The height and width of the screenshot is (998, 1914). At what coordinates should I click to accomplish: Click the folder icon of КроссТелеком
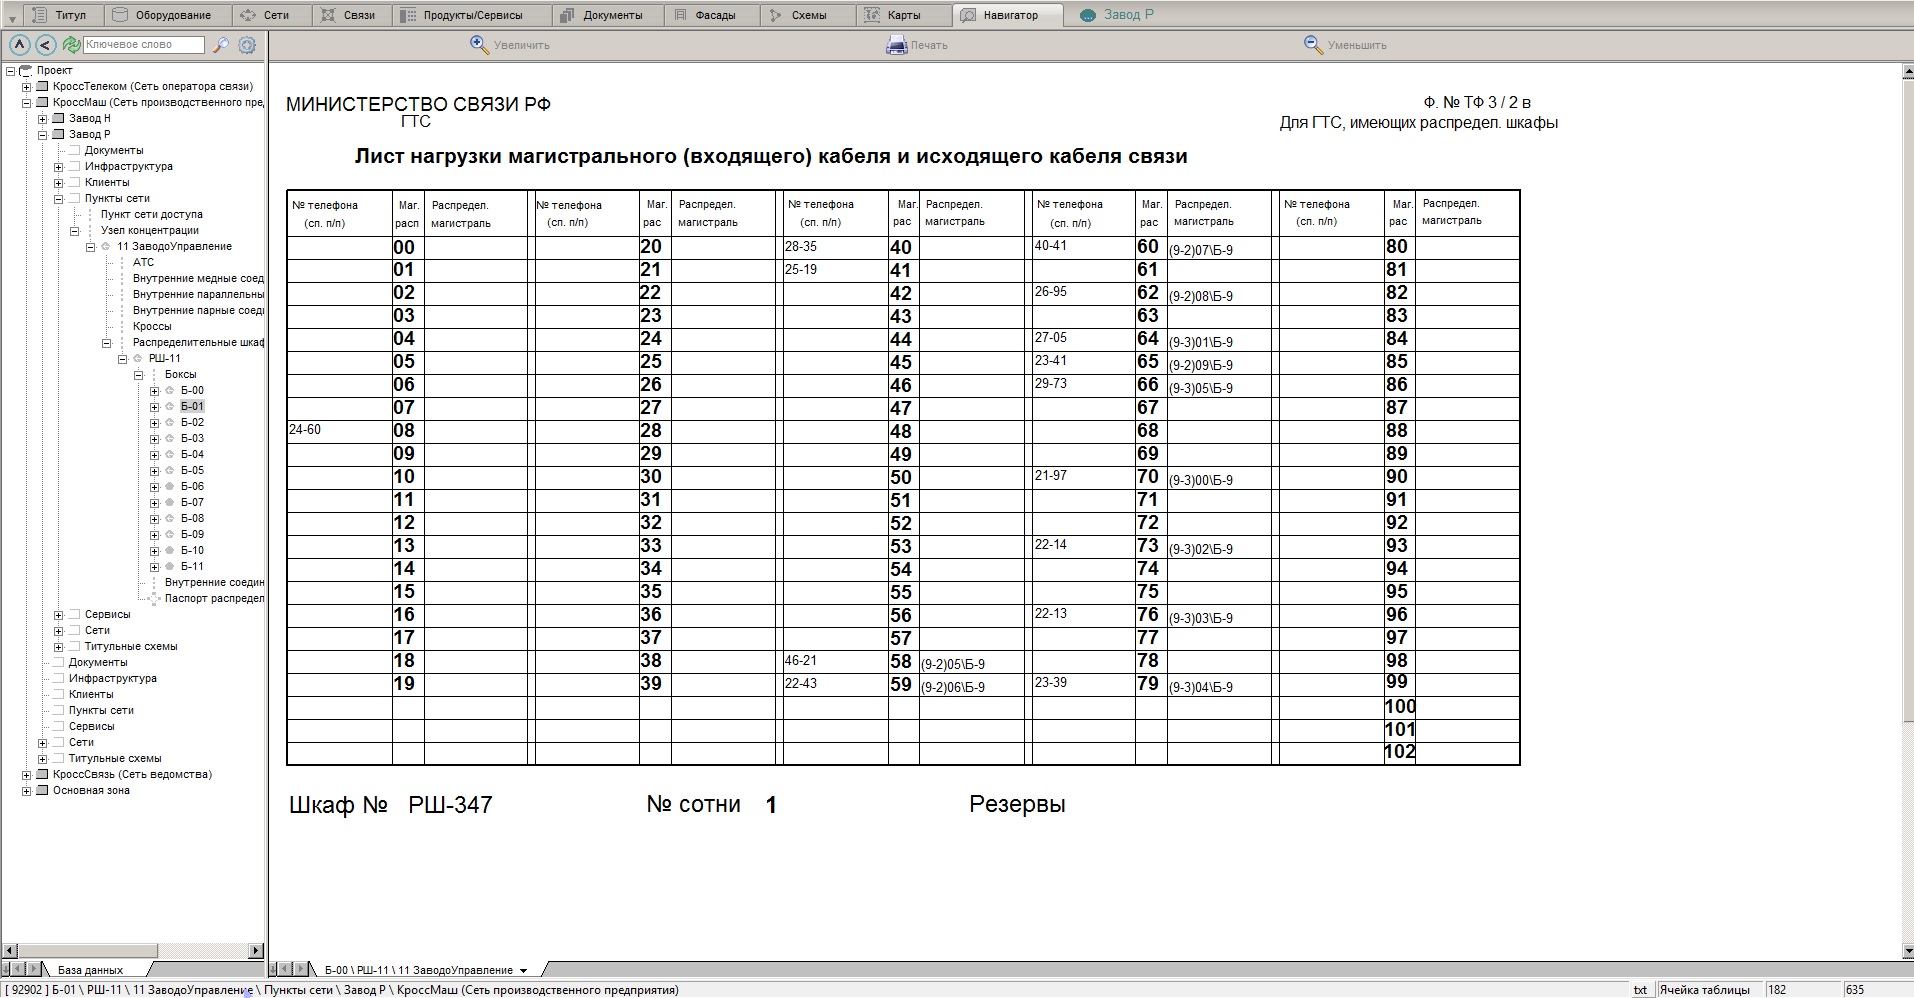[43, 87]
